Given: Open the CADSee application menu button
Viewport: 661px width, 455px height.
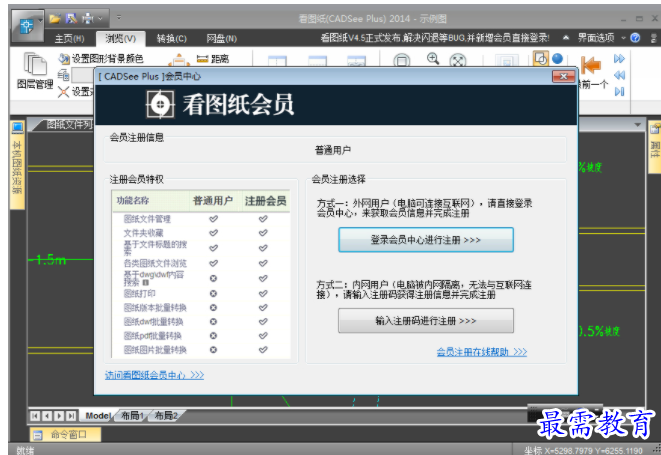Looking at the screenshot, I should tap(27, 26).
